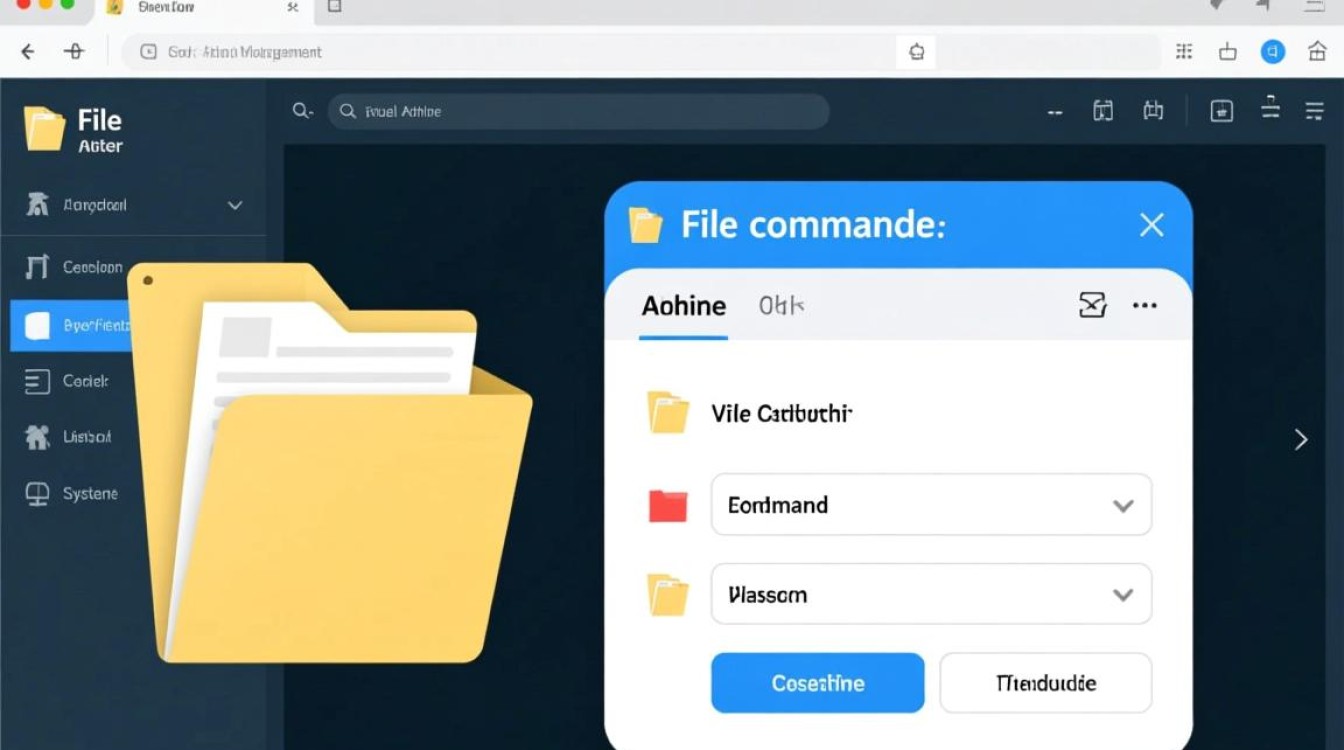The height and width of the screenshot is (750, 1344).
Task: Switch to the Aohine tab
Action: tap(684, 306)
